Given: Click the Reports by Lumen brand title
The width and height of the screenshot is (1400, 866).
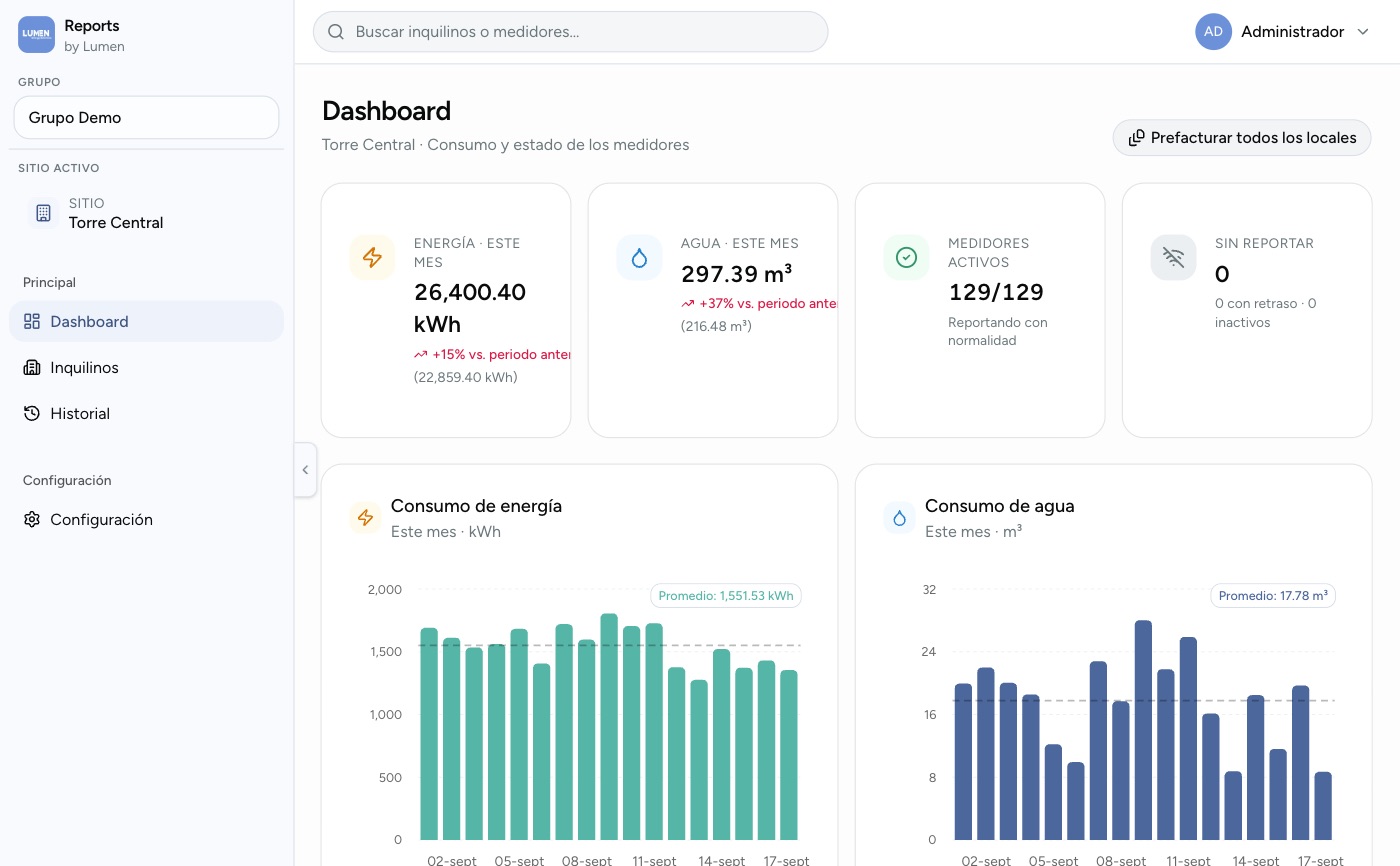Looking at the screenshot, I should [94, 35].
